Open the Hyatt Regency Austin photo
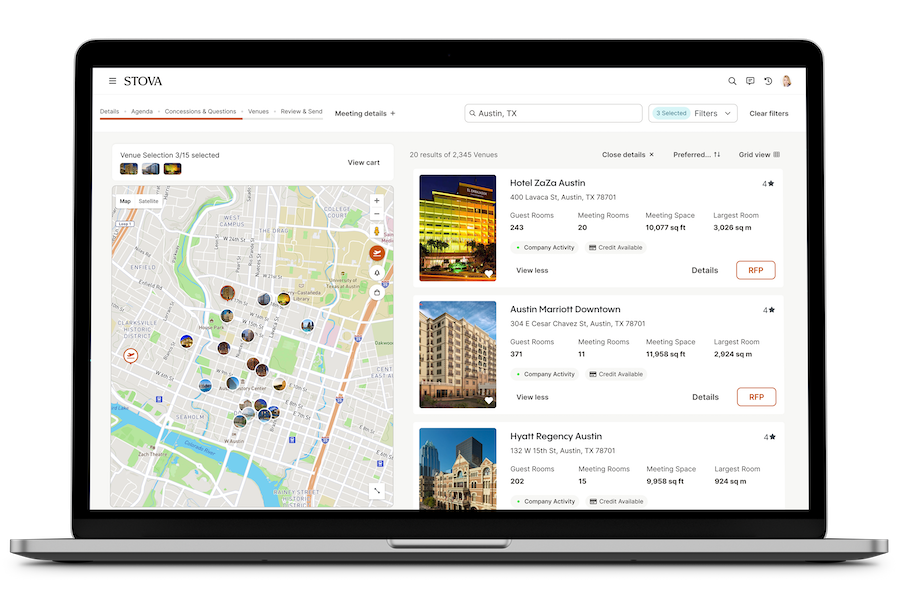 point(457,468)
